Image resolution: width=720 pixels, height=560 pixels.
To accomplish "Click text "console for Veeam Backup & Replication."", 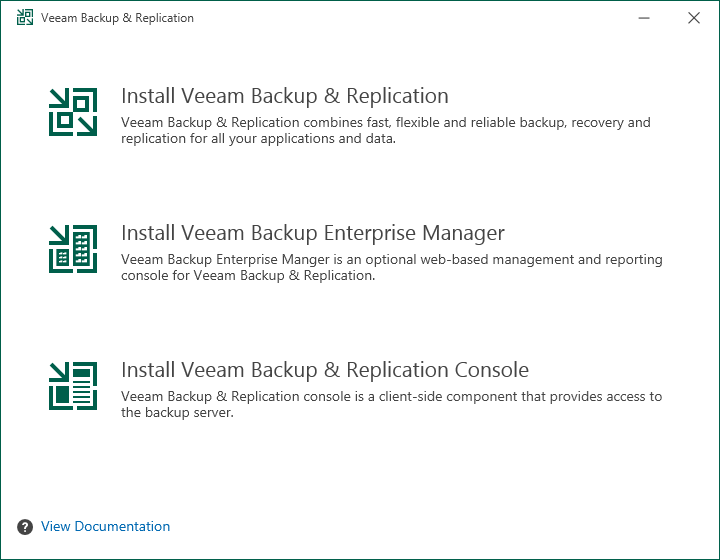I will pyautogui.click(x=248, y=276).
